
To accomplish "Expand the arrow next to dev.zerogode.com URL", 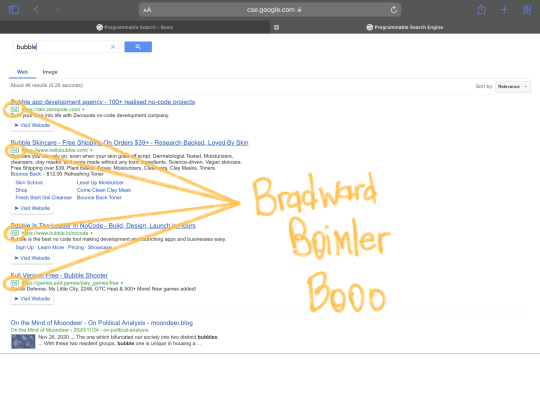I will point(83,110).
